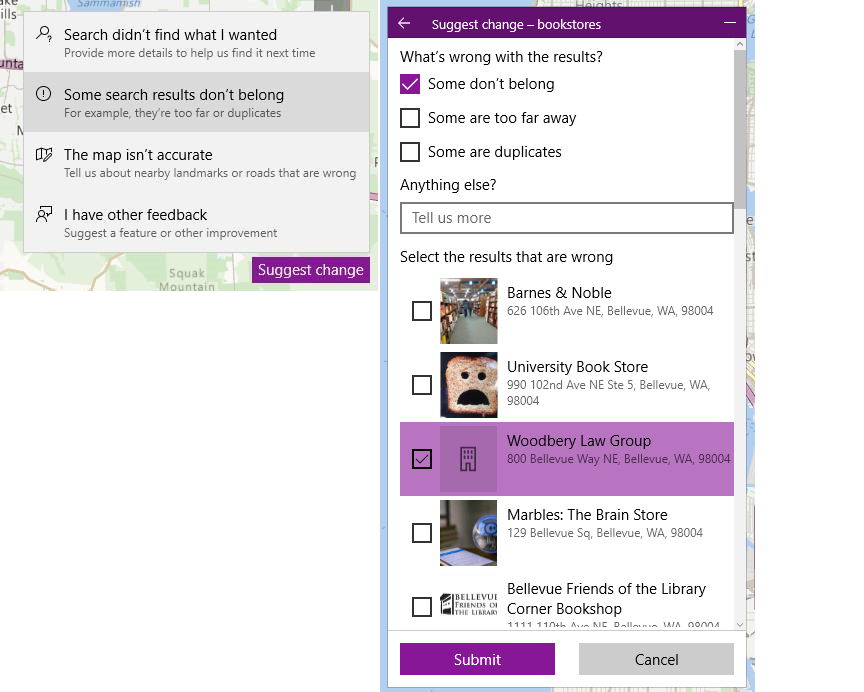The image size is (864, 692).
Task: Click the 'Tell us more' text field
Action: point(567,218)
